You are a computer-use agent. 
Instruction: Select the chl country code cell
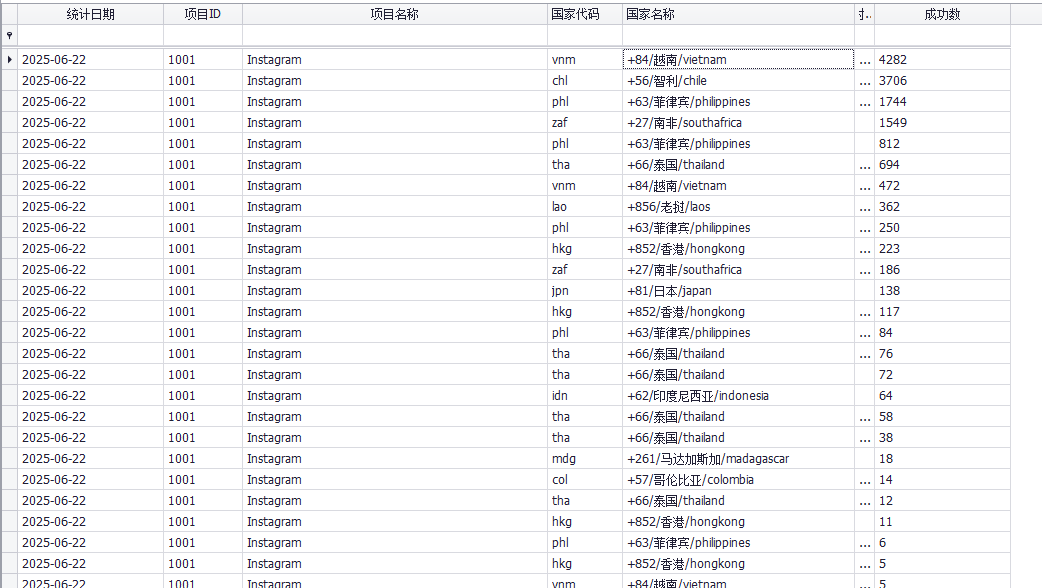tap(585, 80)
